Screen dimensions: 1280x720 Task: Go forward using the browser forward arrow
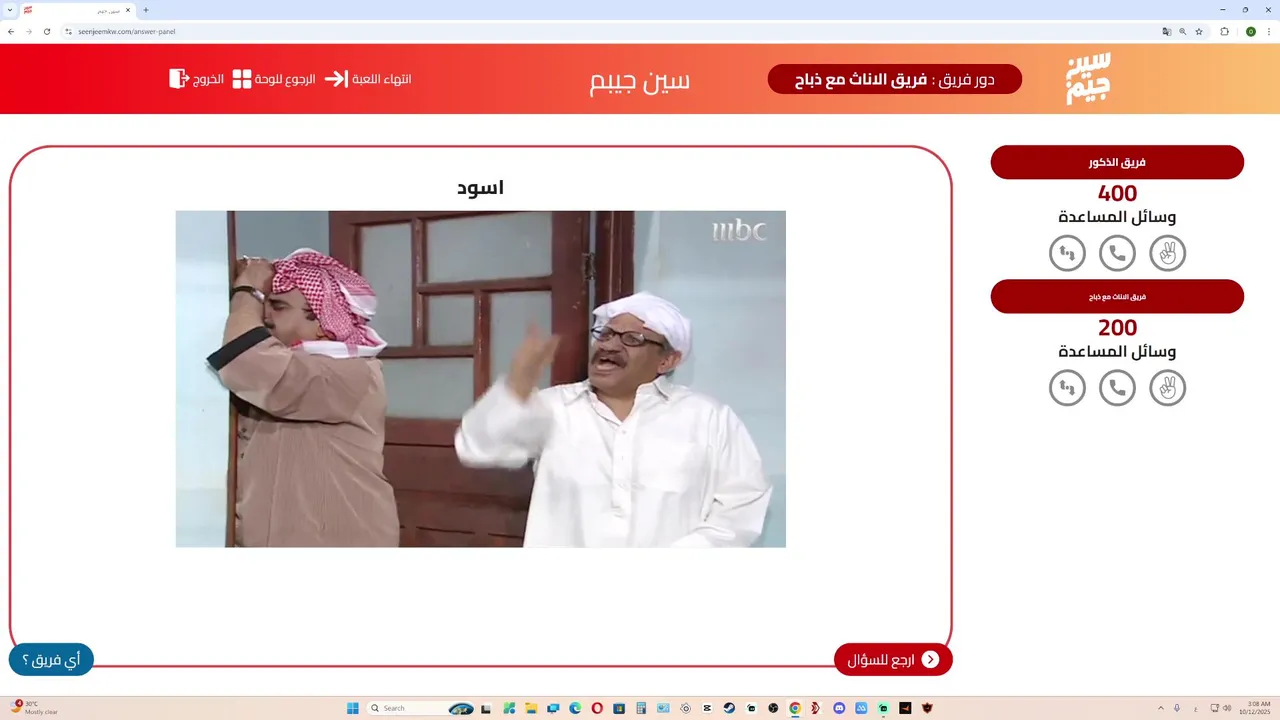(x=28, y=31)
